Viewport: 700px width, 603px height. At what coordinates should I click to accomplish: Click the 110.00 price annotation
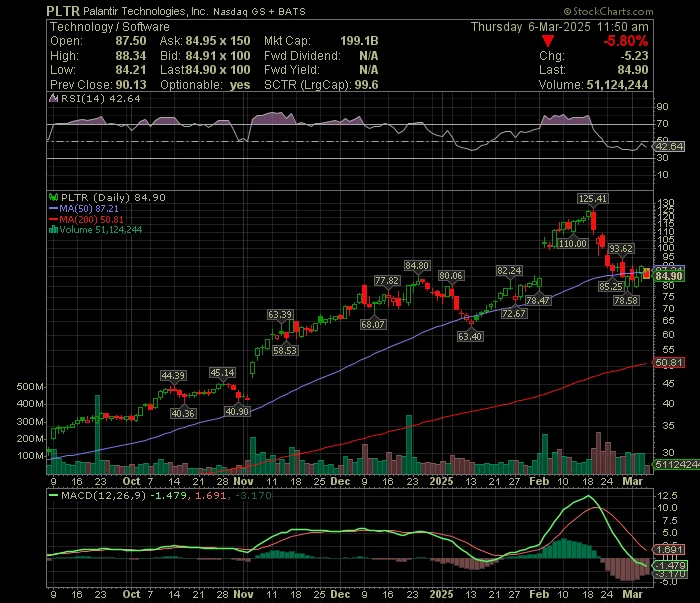(x=573, y=244)
